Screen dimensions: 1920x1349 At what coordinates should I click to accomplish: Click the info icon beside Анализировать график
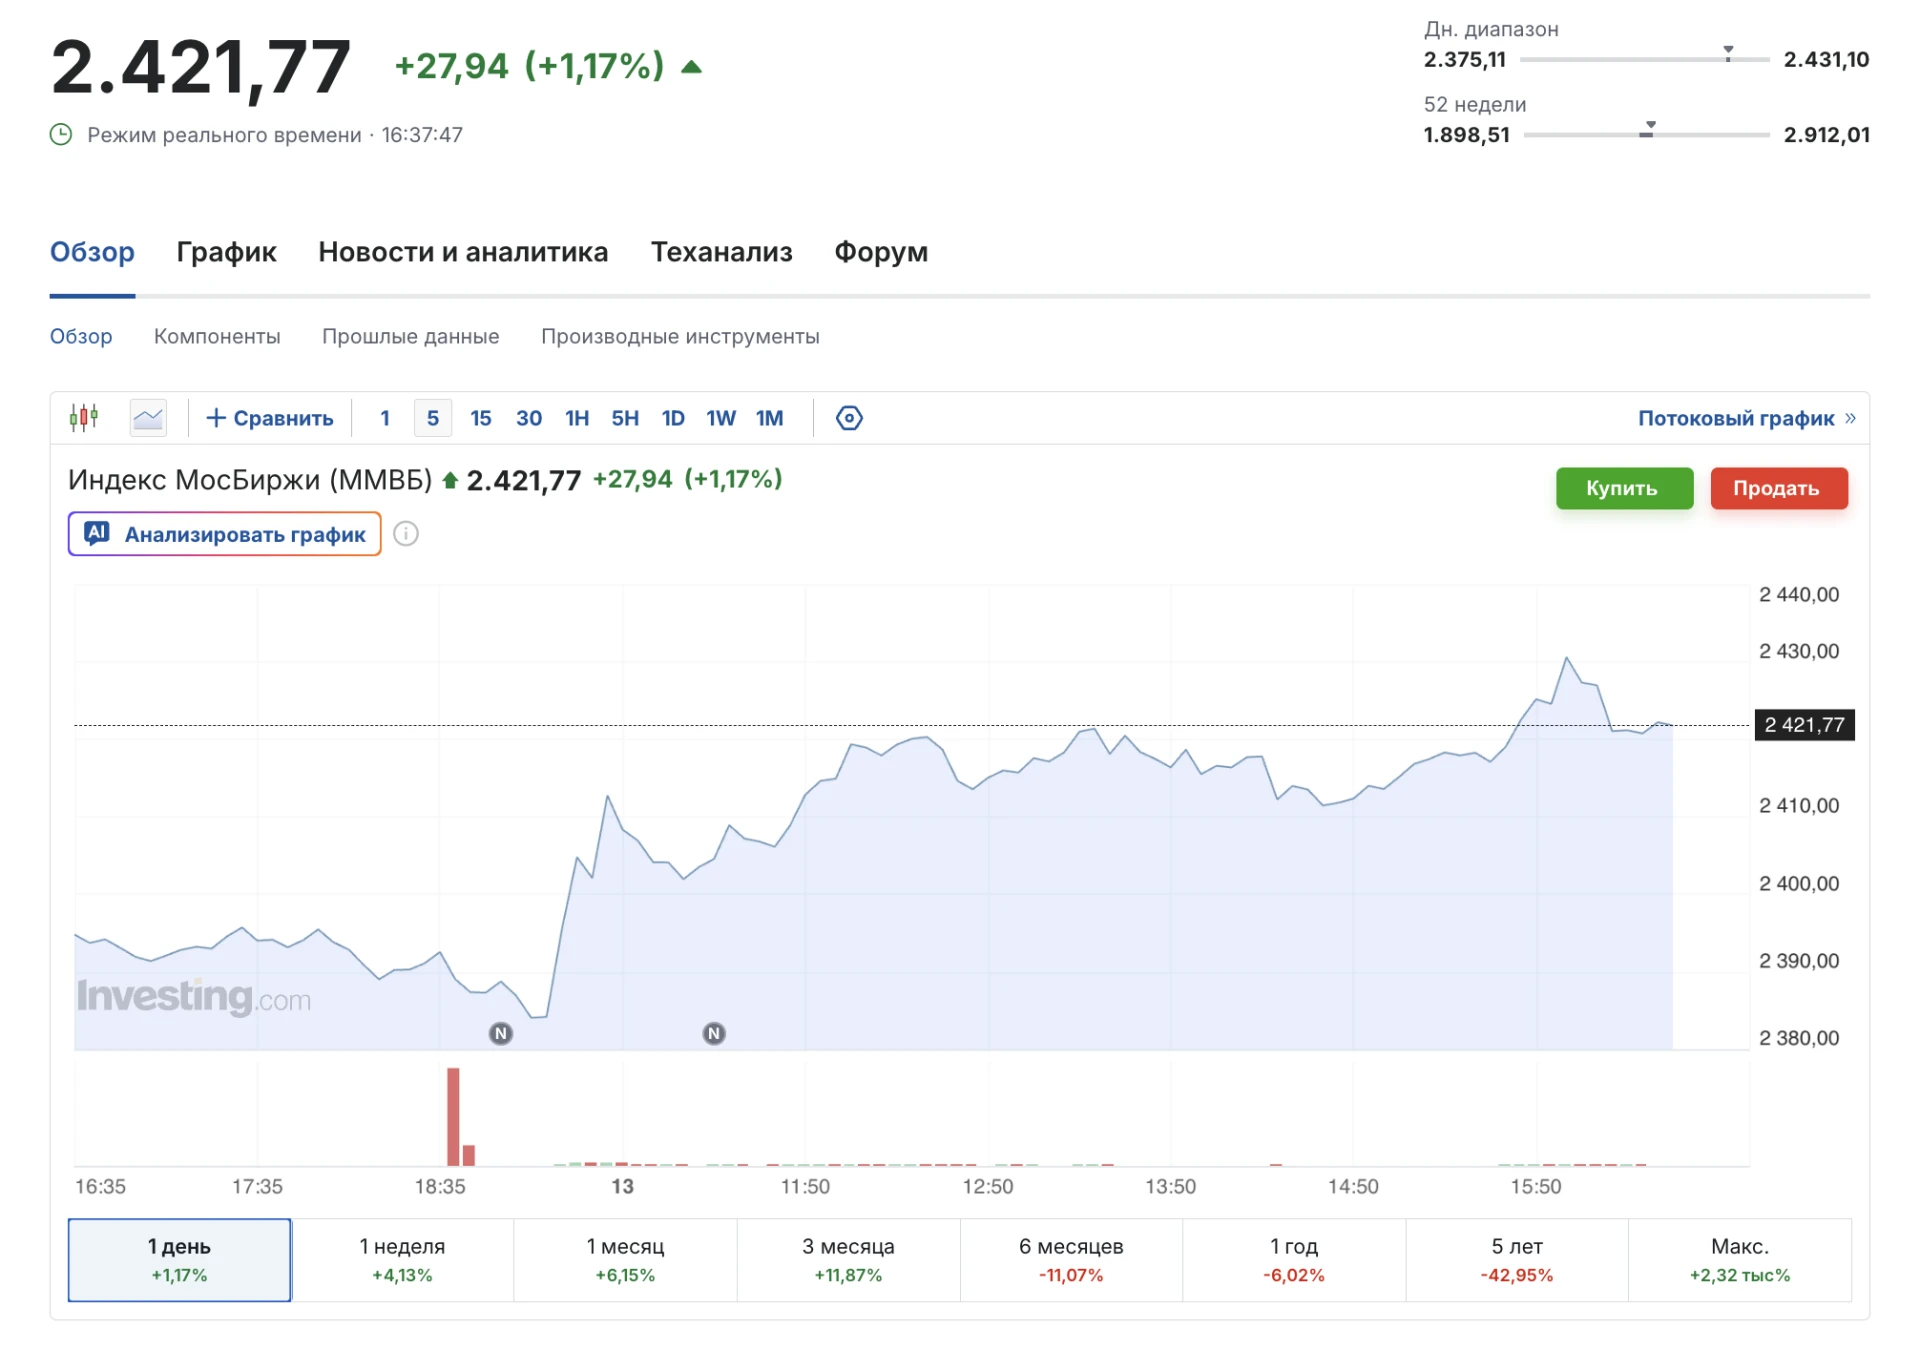pos(406,534)
